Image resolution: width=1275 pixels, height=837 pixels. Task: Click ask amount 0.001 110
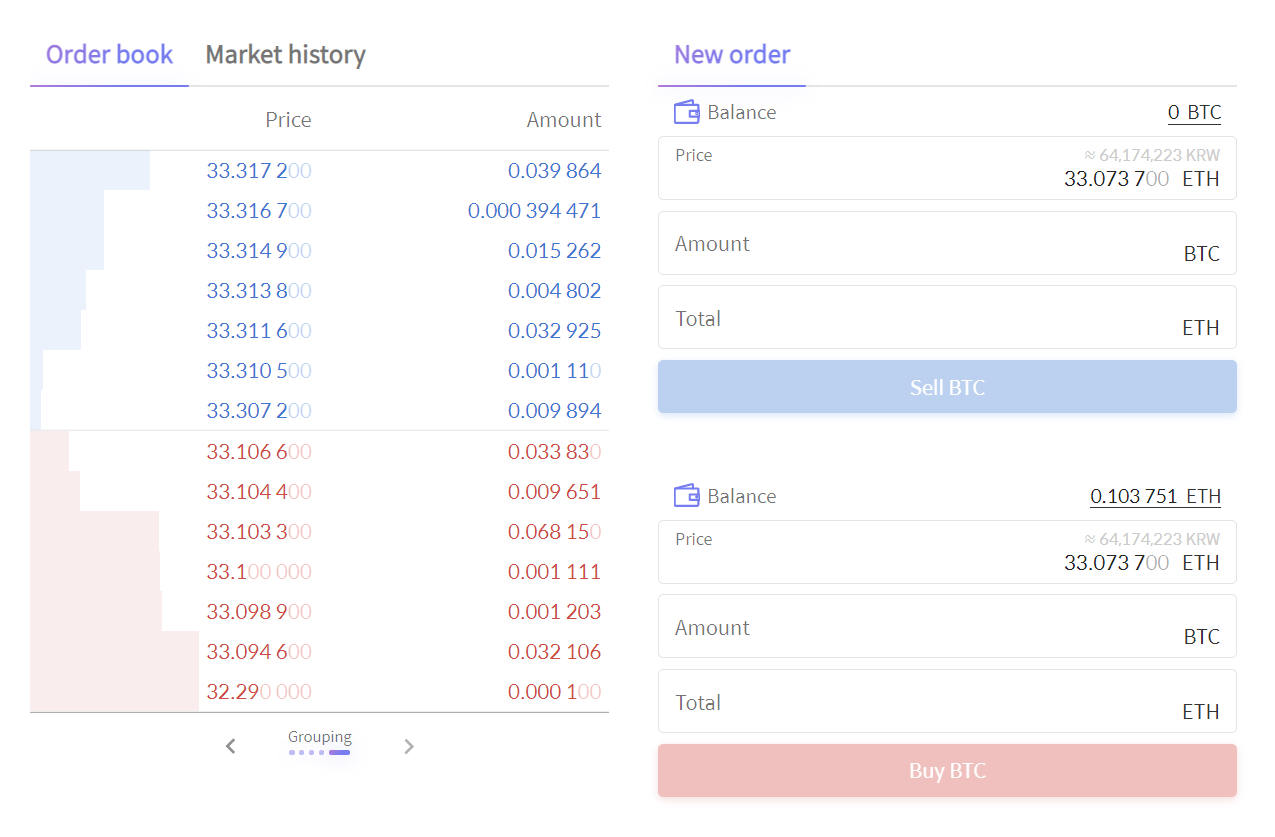555,371
